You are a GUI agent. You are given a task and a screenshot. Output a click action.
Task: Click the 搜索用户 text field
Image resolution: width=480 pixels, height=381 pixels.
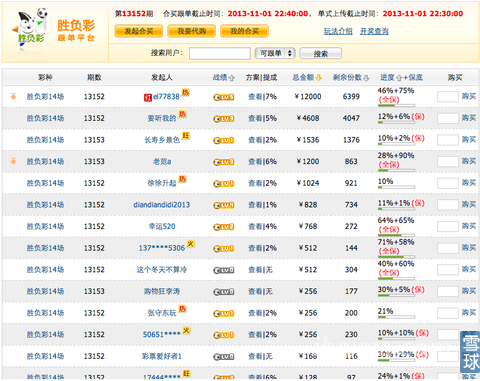(220, 53)
